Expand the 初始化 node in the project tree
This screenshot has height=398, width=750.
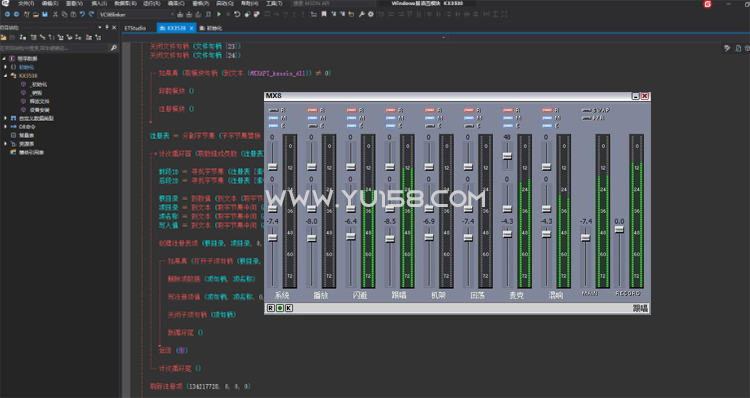5,67
